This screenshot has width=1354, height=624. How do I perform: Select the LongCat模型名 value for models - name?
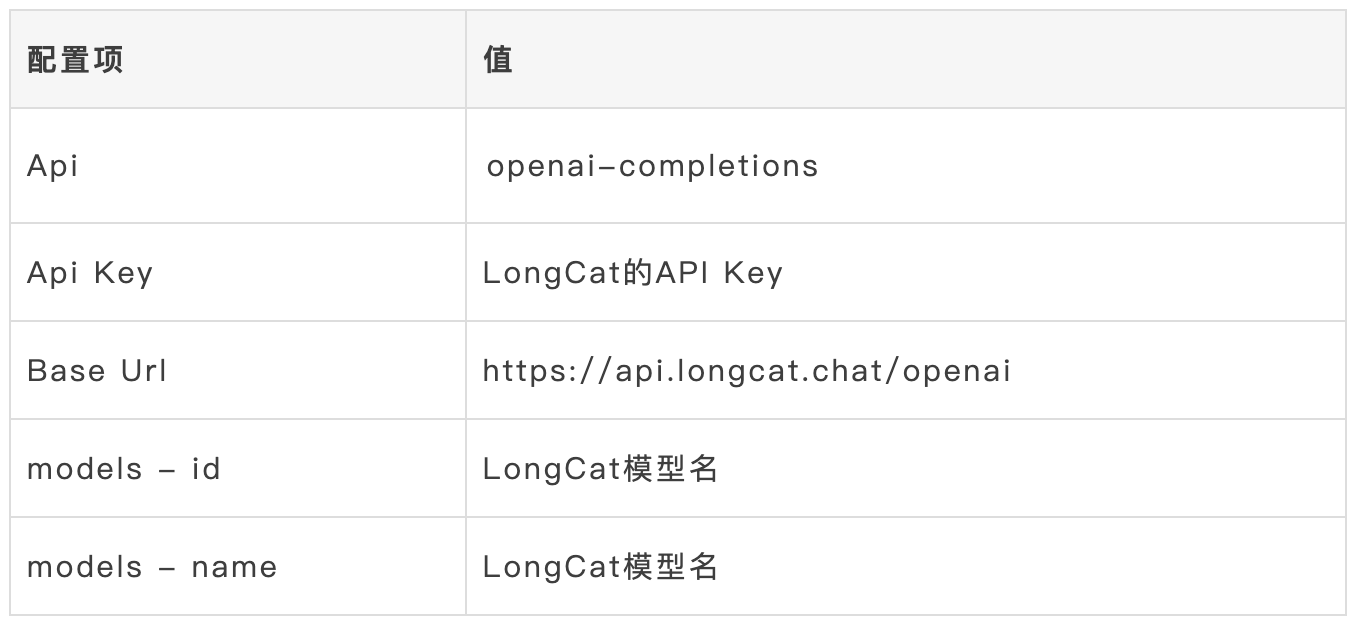(x=600, y=567)
